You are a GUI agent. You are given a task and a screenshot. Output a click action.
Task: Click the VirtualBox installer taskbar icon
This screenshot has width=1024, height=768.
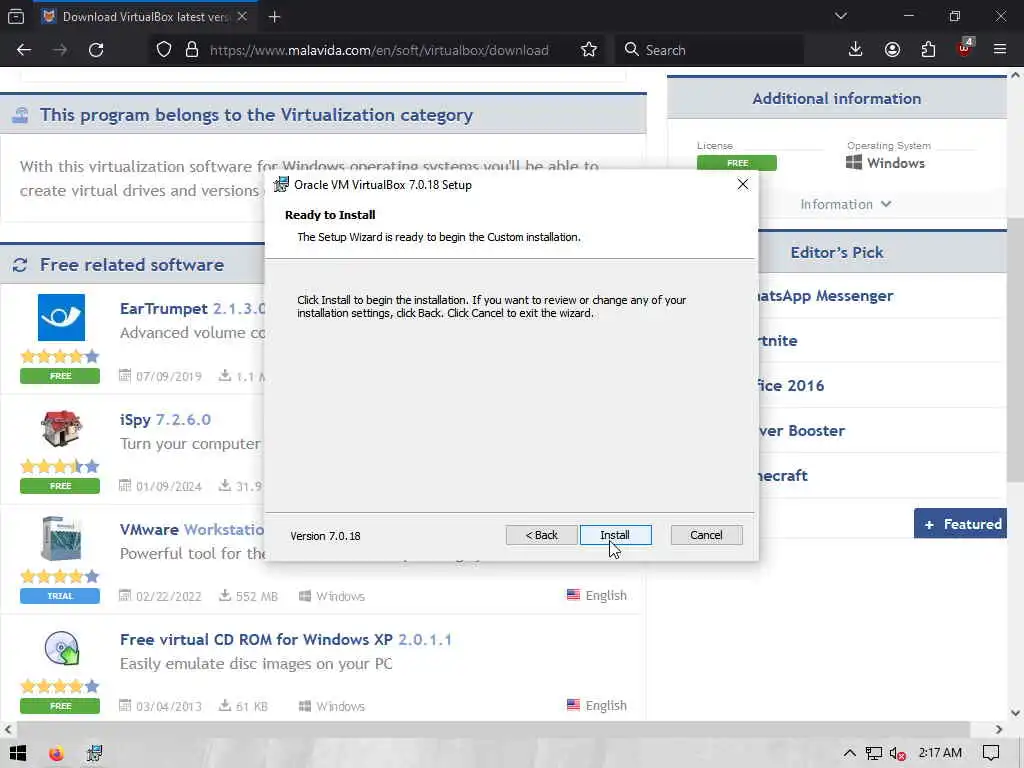pos(94,753)
